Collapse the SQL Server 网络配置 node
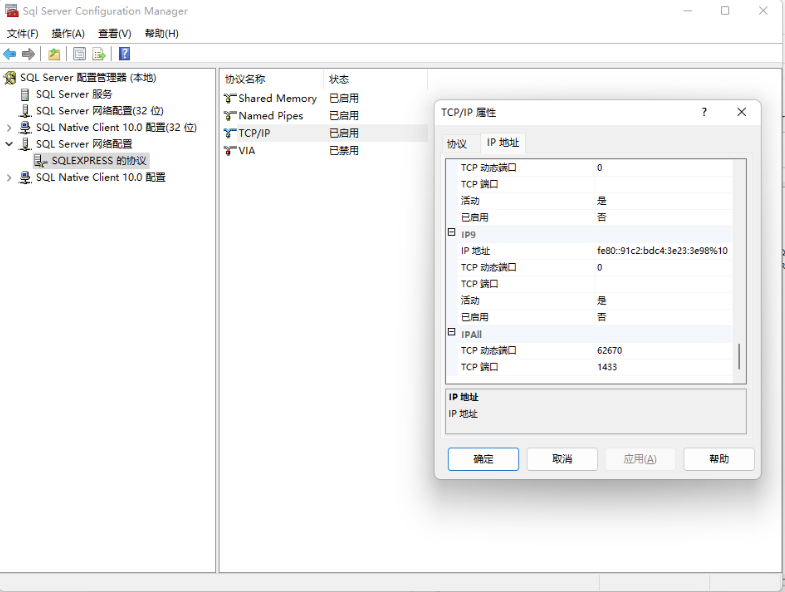Image resolution: width=785 pixels, height=592 pixels. point(9,144)
